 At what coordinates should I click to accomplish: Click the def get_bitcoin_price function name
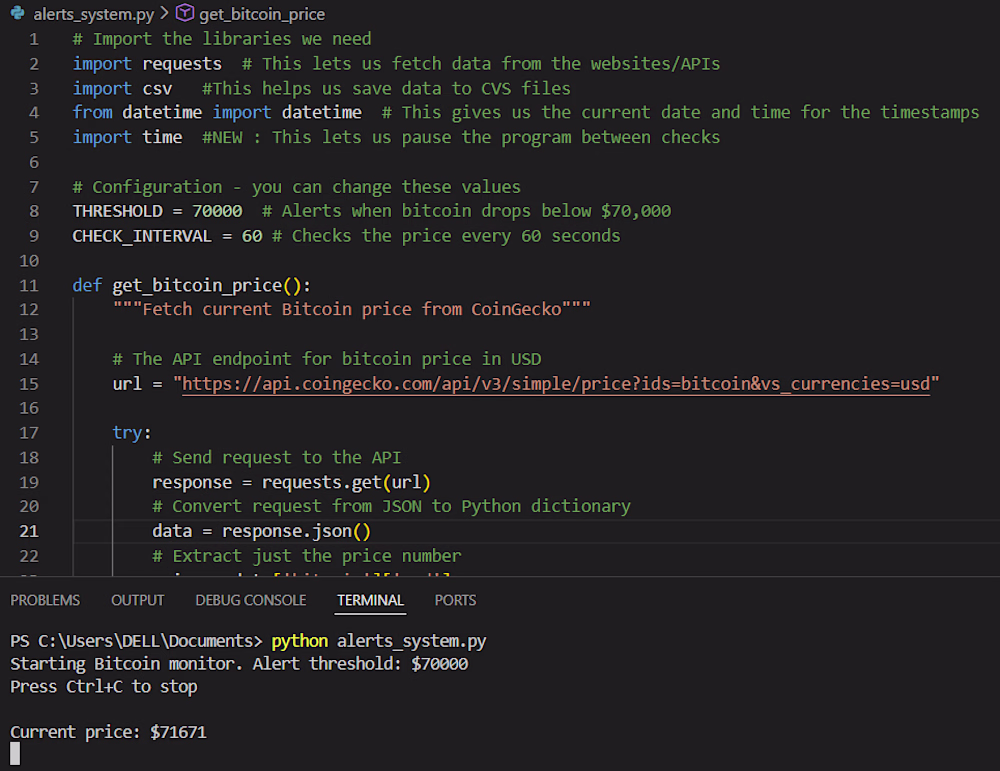click(197, 286)
